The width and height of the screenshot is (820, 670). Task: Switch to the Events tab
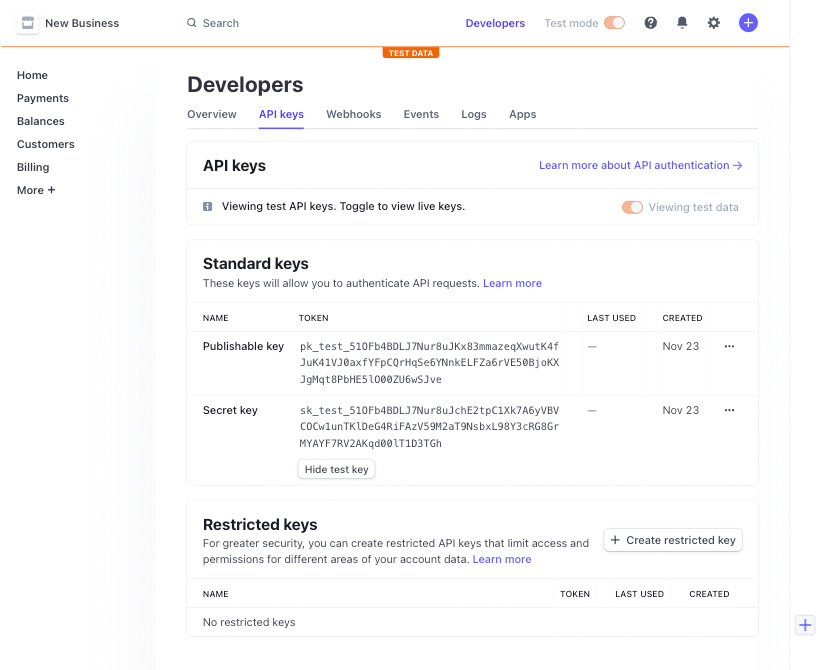421,114
